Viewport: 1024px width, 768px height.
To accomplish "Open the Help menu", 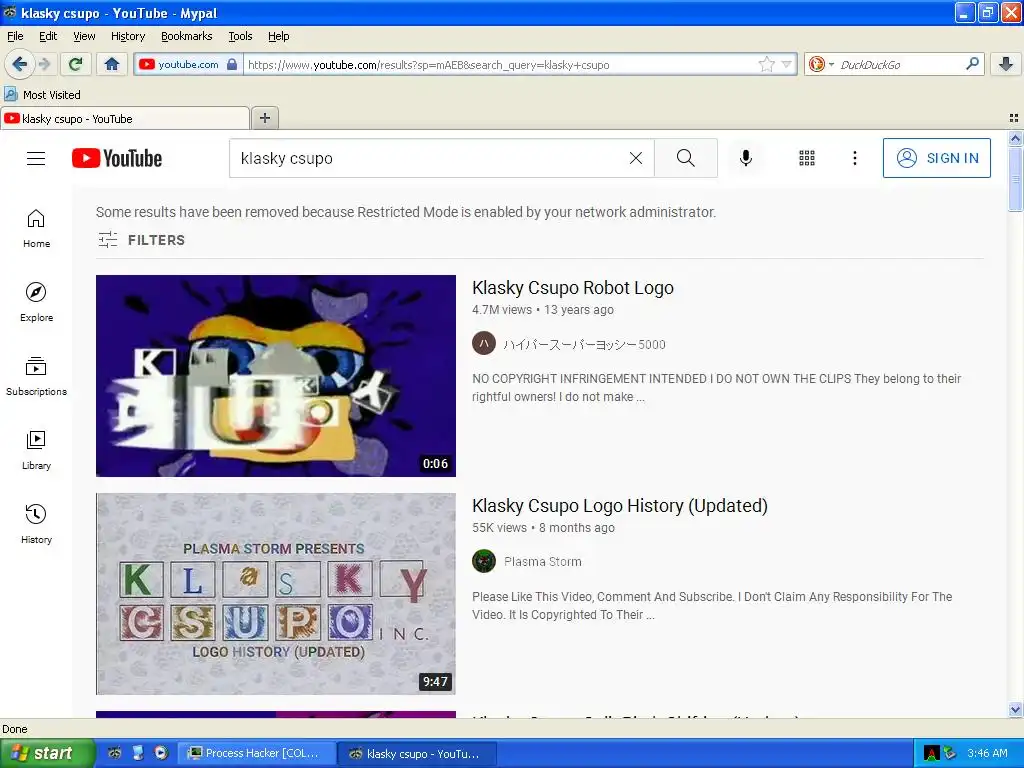I will point(278,36).
